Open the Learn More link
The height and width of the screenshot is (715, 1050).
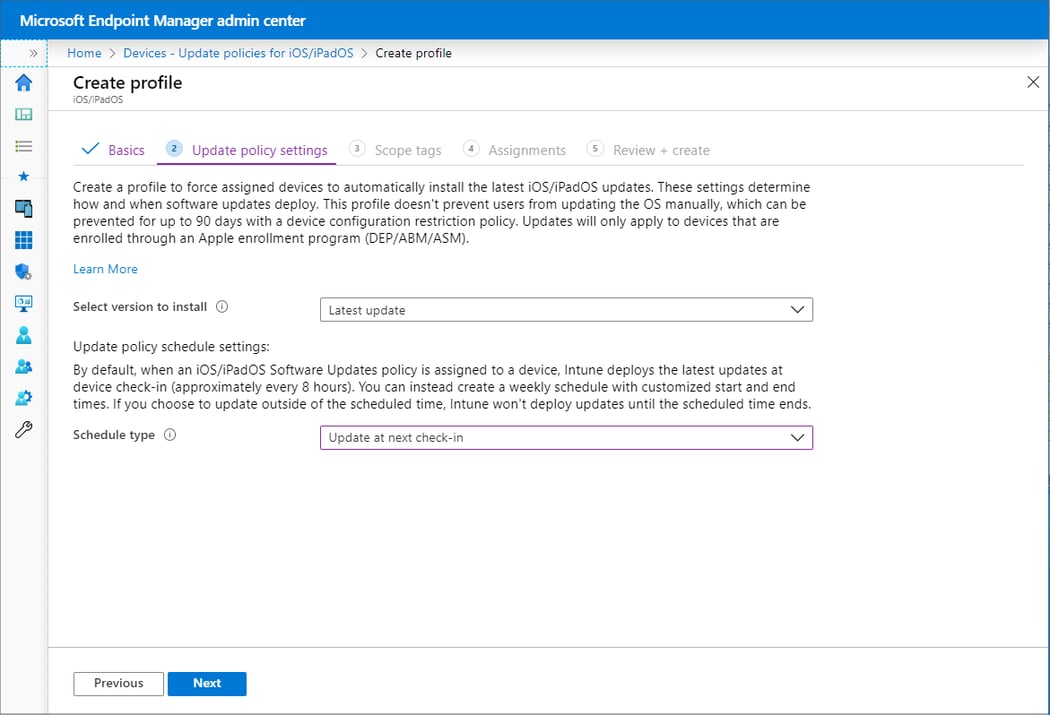tap(105, 268)
